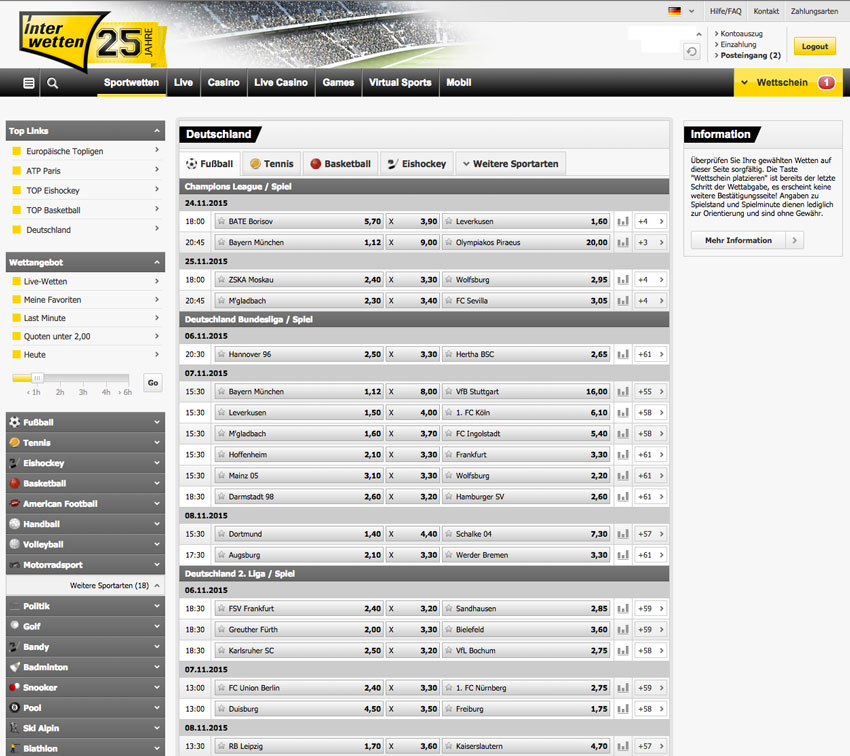The width and height of the screenshot is (850, 756).
Task: Expand the Bandy category
Action: [x=86, y=647]
